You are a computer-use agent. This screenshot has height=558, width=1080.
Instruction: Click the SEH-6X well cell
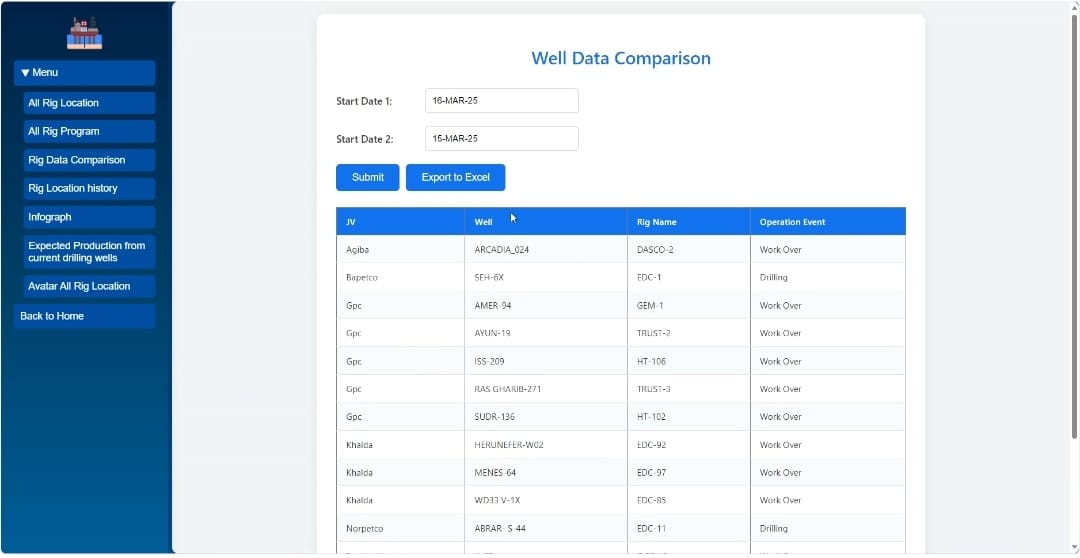[x=546, y=278]
